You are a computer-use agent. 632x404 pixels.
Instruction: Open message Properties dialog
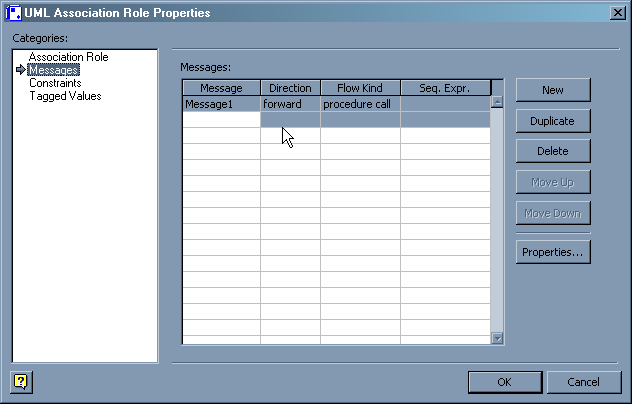pyautogui.click(x=552, y=252)
